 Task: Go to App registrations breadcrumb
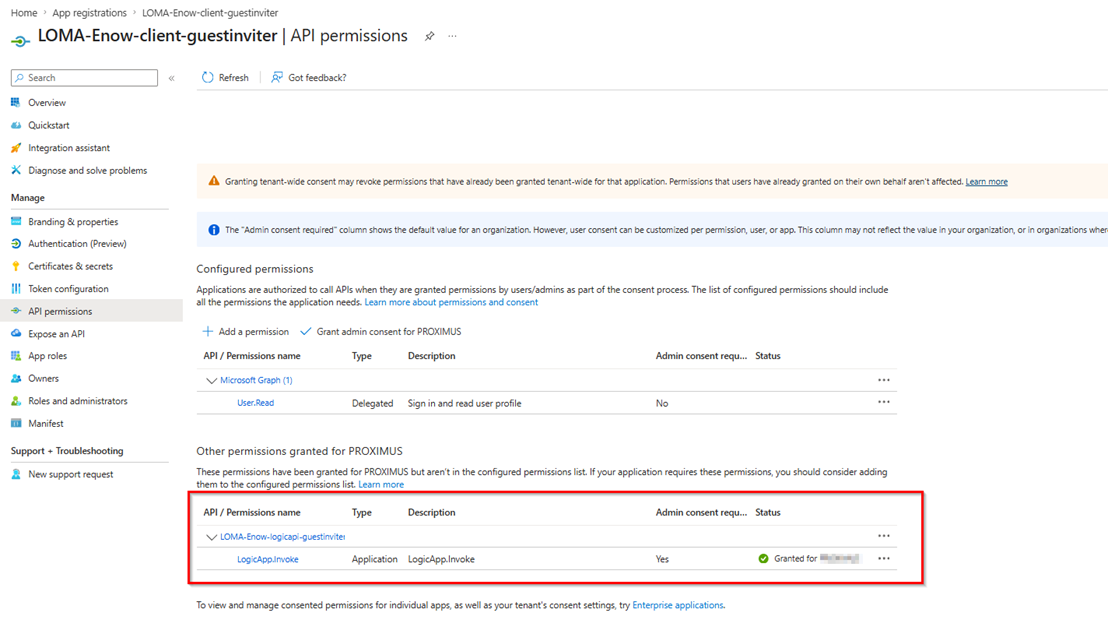click(x=89, y=13)
